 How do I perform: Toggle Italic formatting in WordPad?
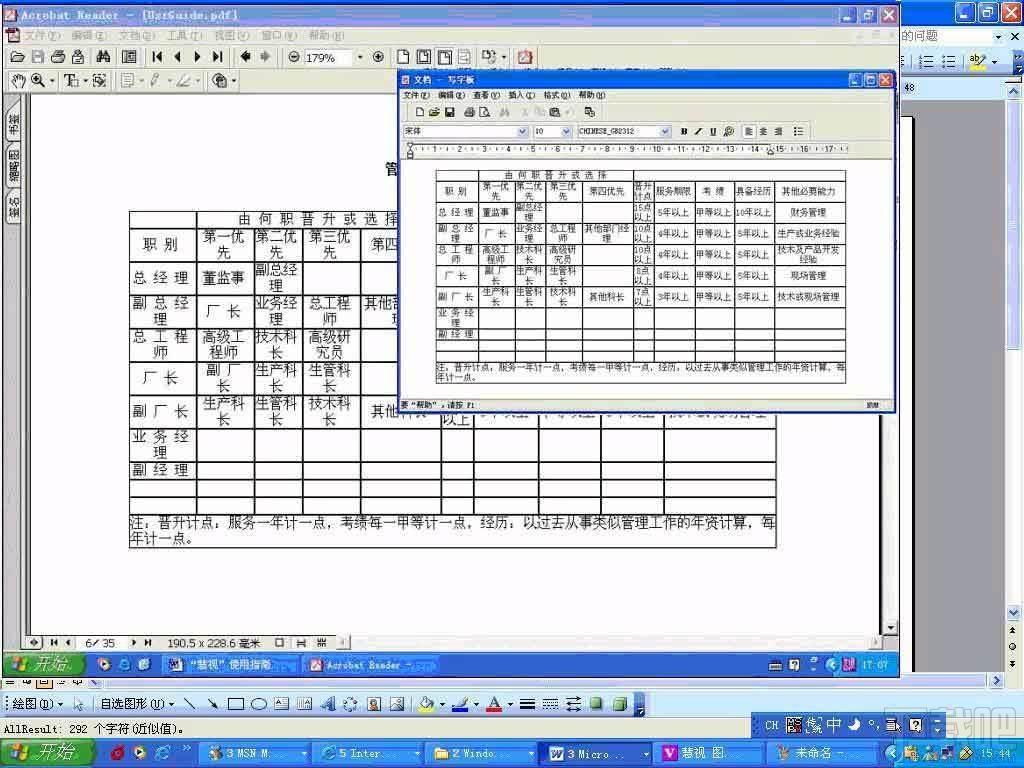click(x=698, y=131)
